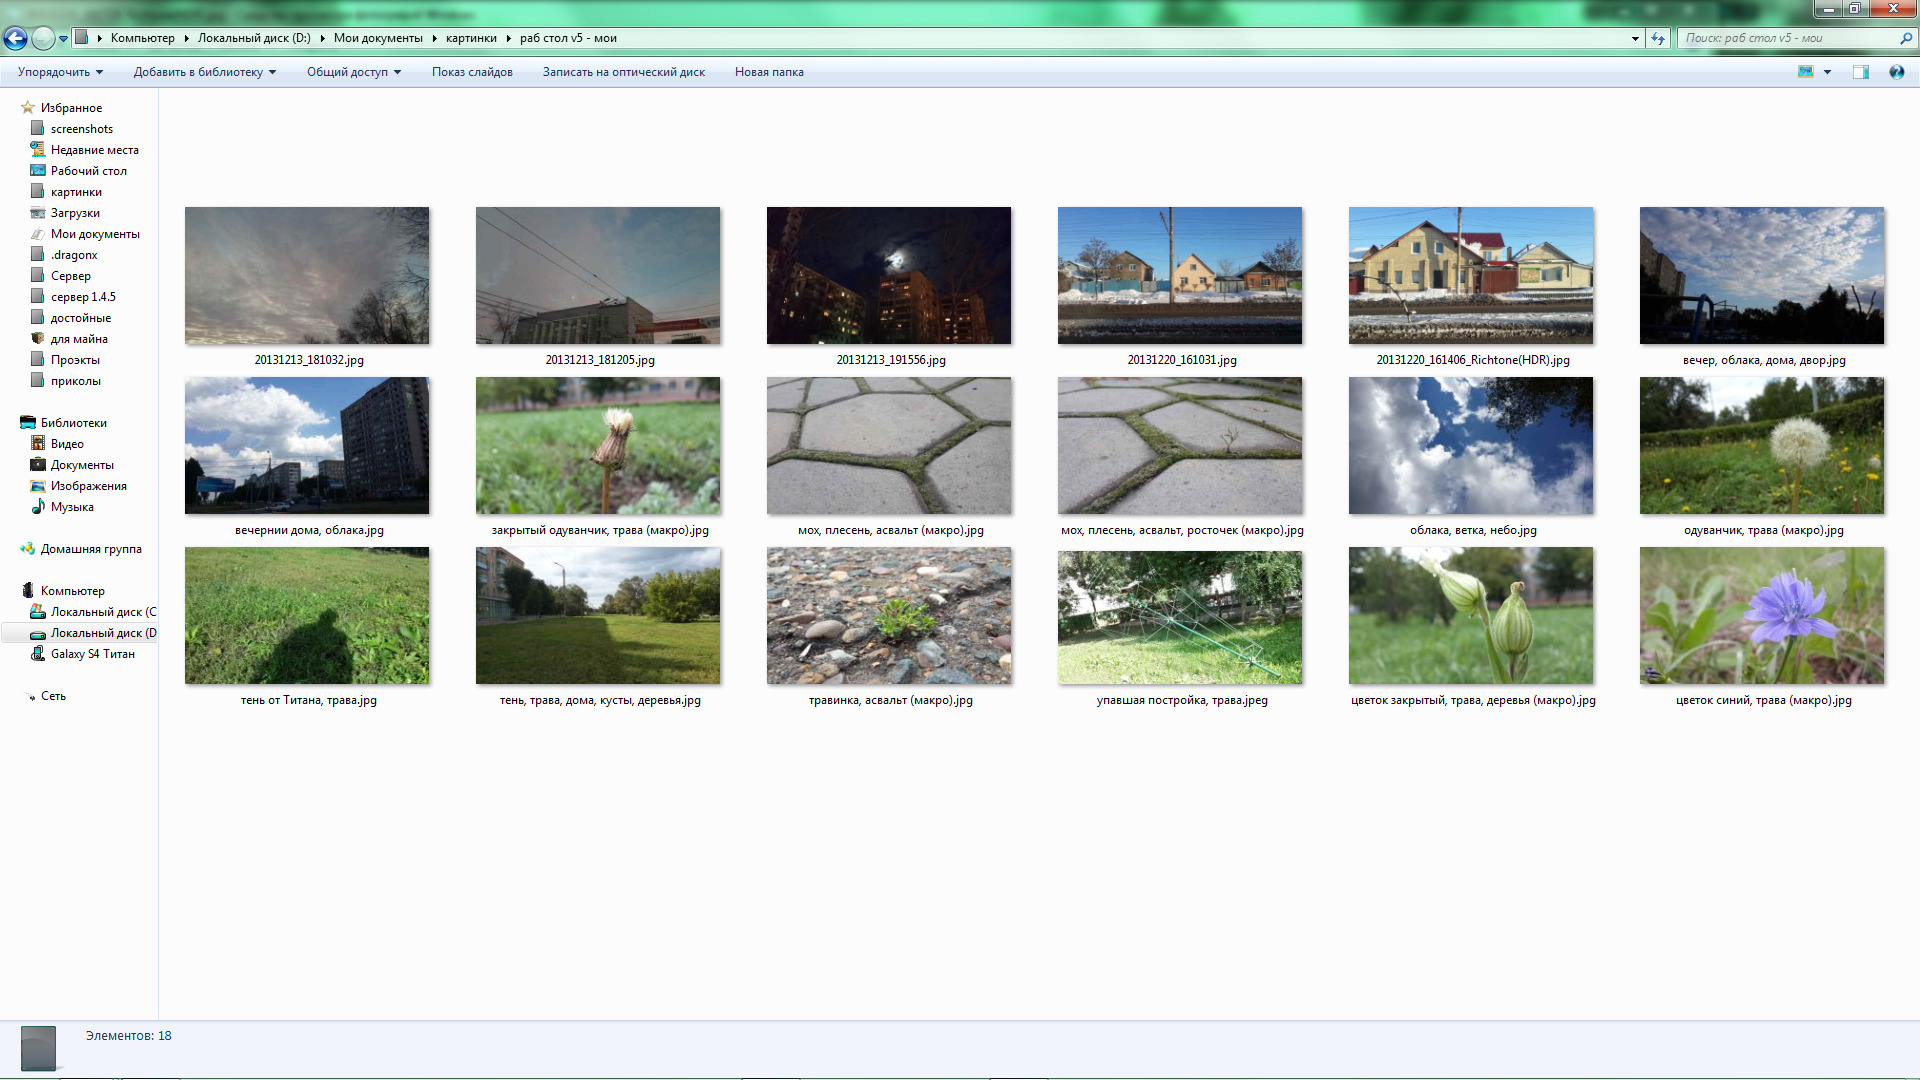The width and height of the screenshot is (1920, 1080).
Task: Click the magnifier icon in search box
Action: pos(1905,38)
